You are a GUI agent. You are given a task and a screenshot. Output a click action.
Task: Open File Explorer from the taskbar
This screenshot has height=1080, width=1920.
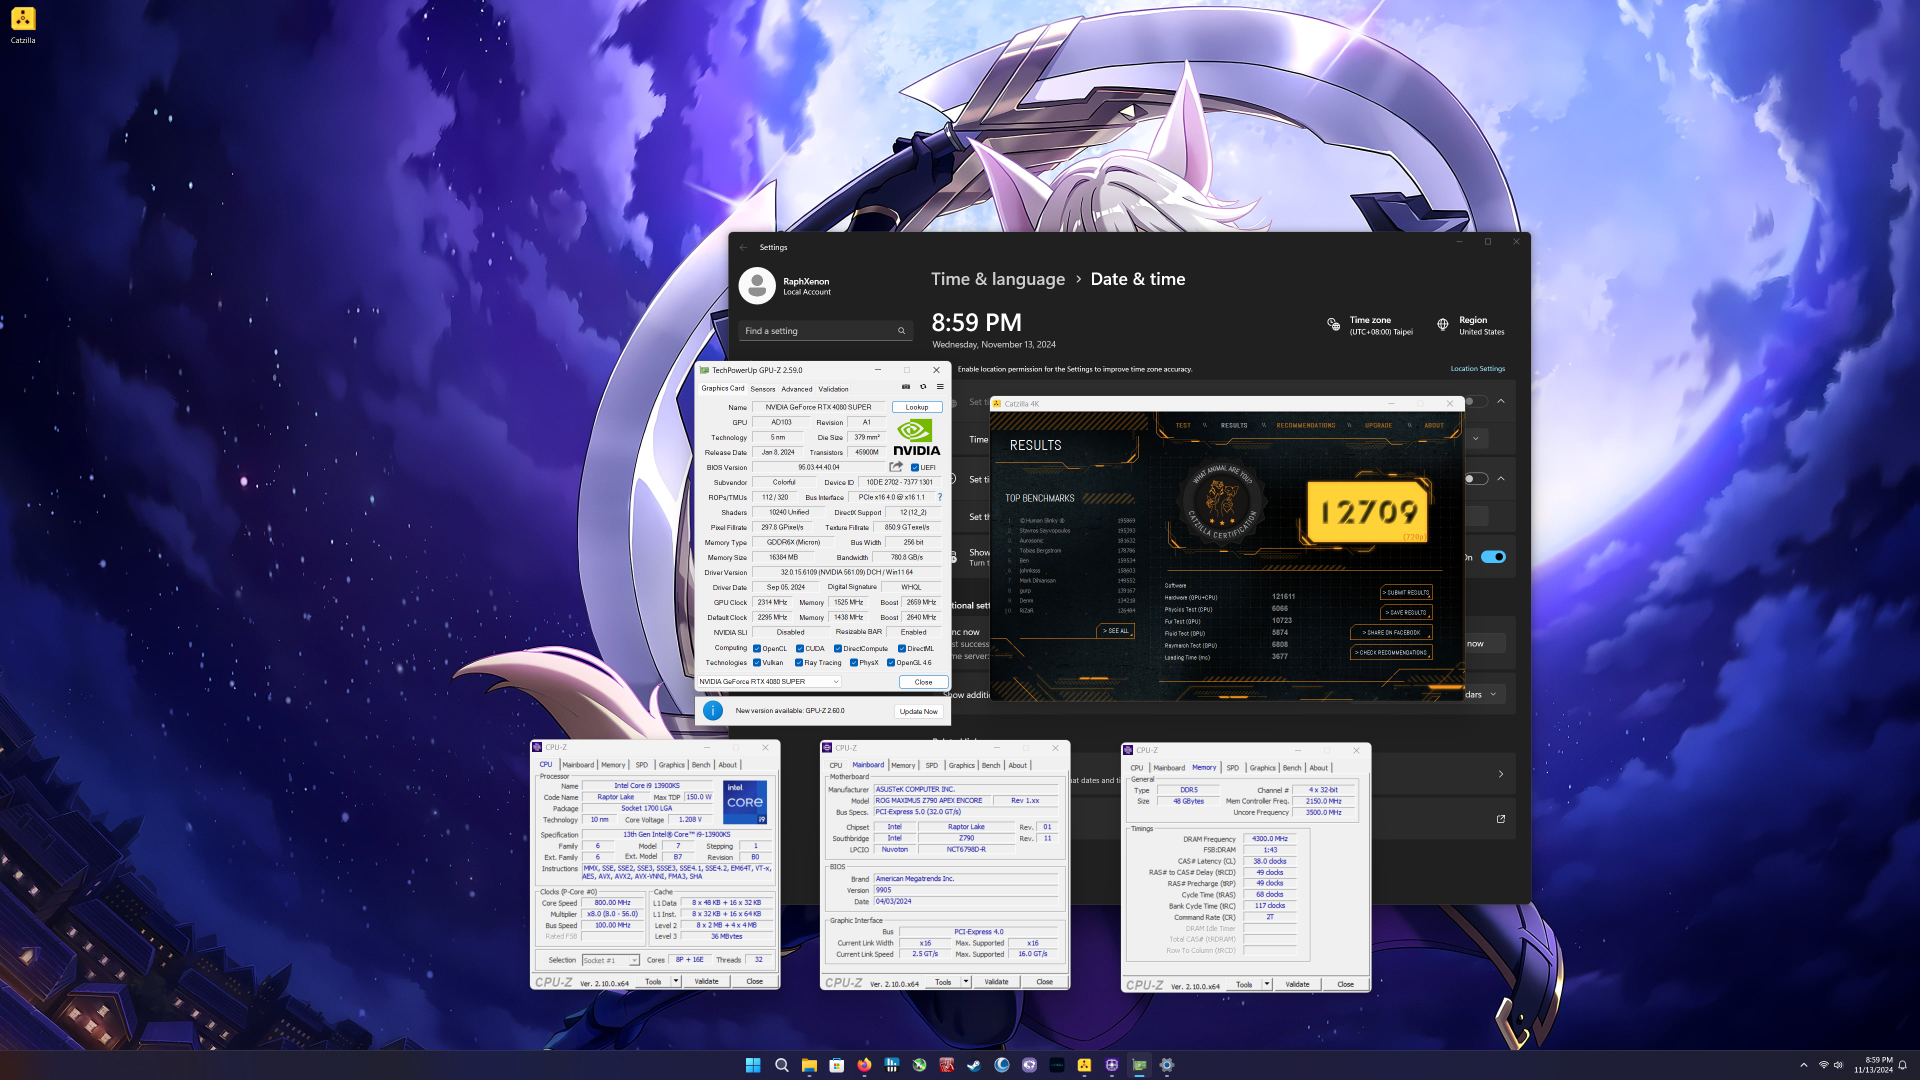[809, 1065]
